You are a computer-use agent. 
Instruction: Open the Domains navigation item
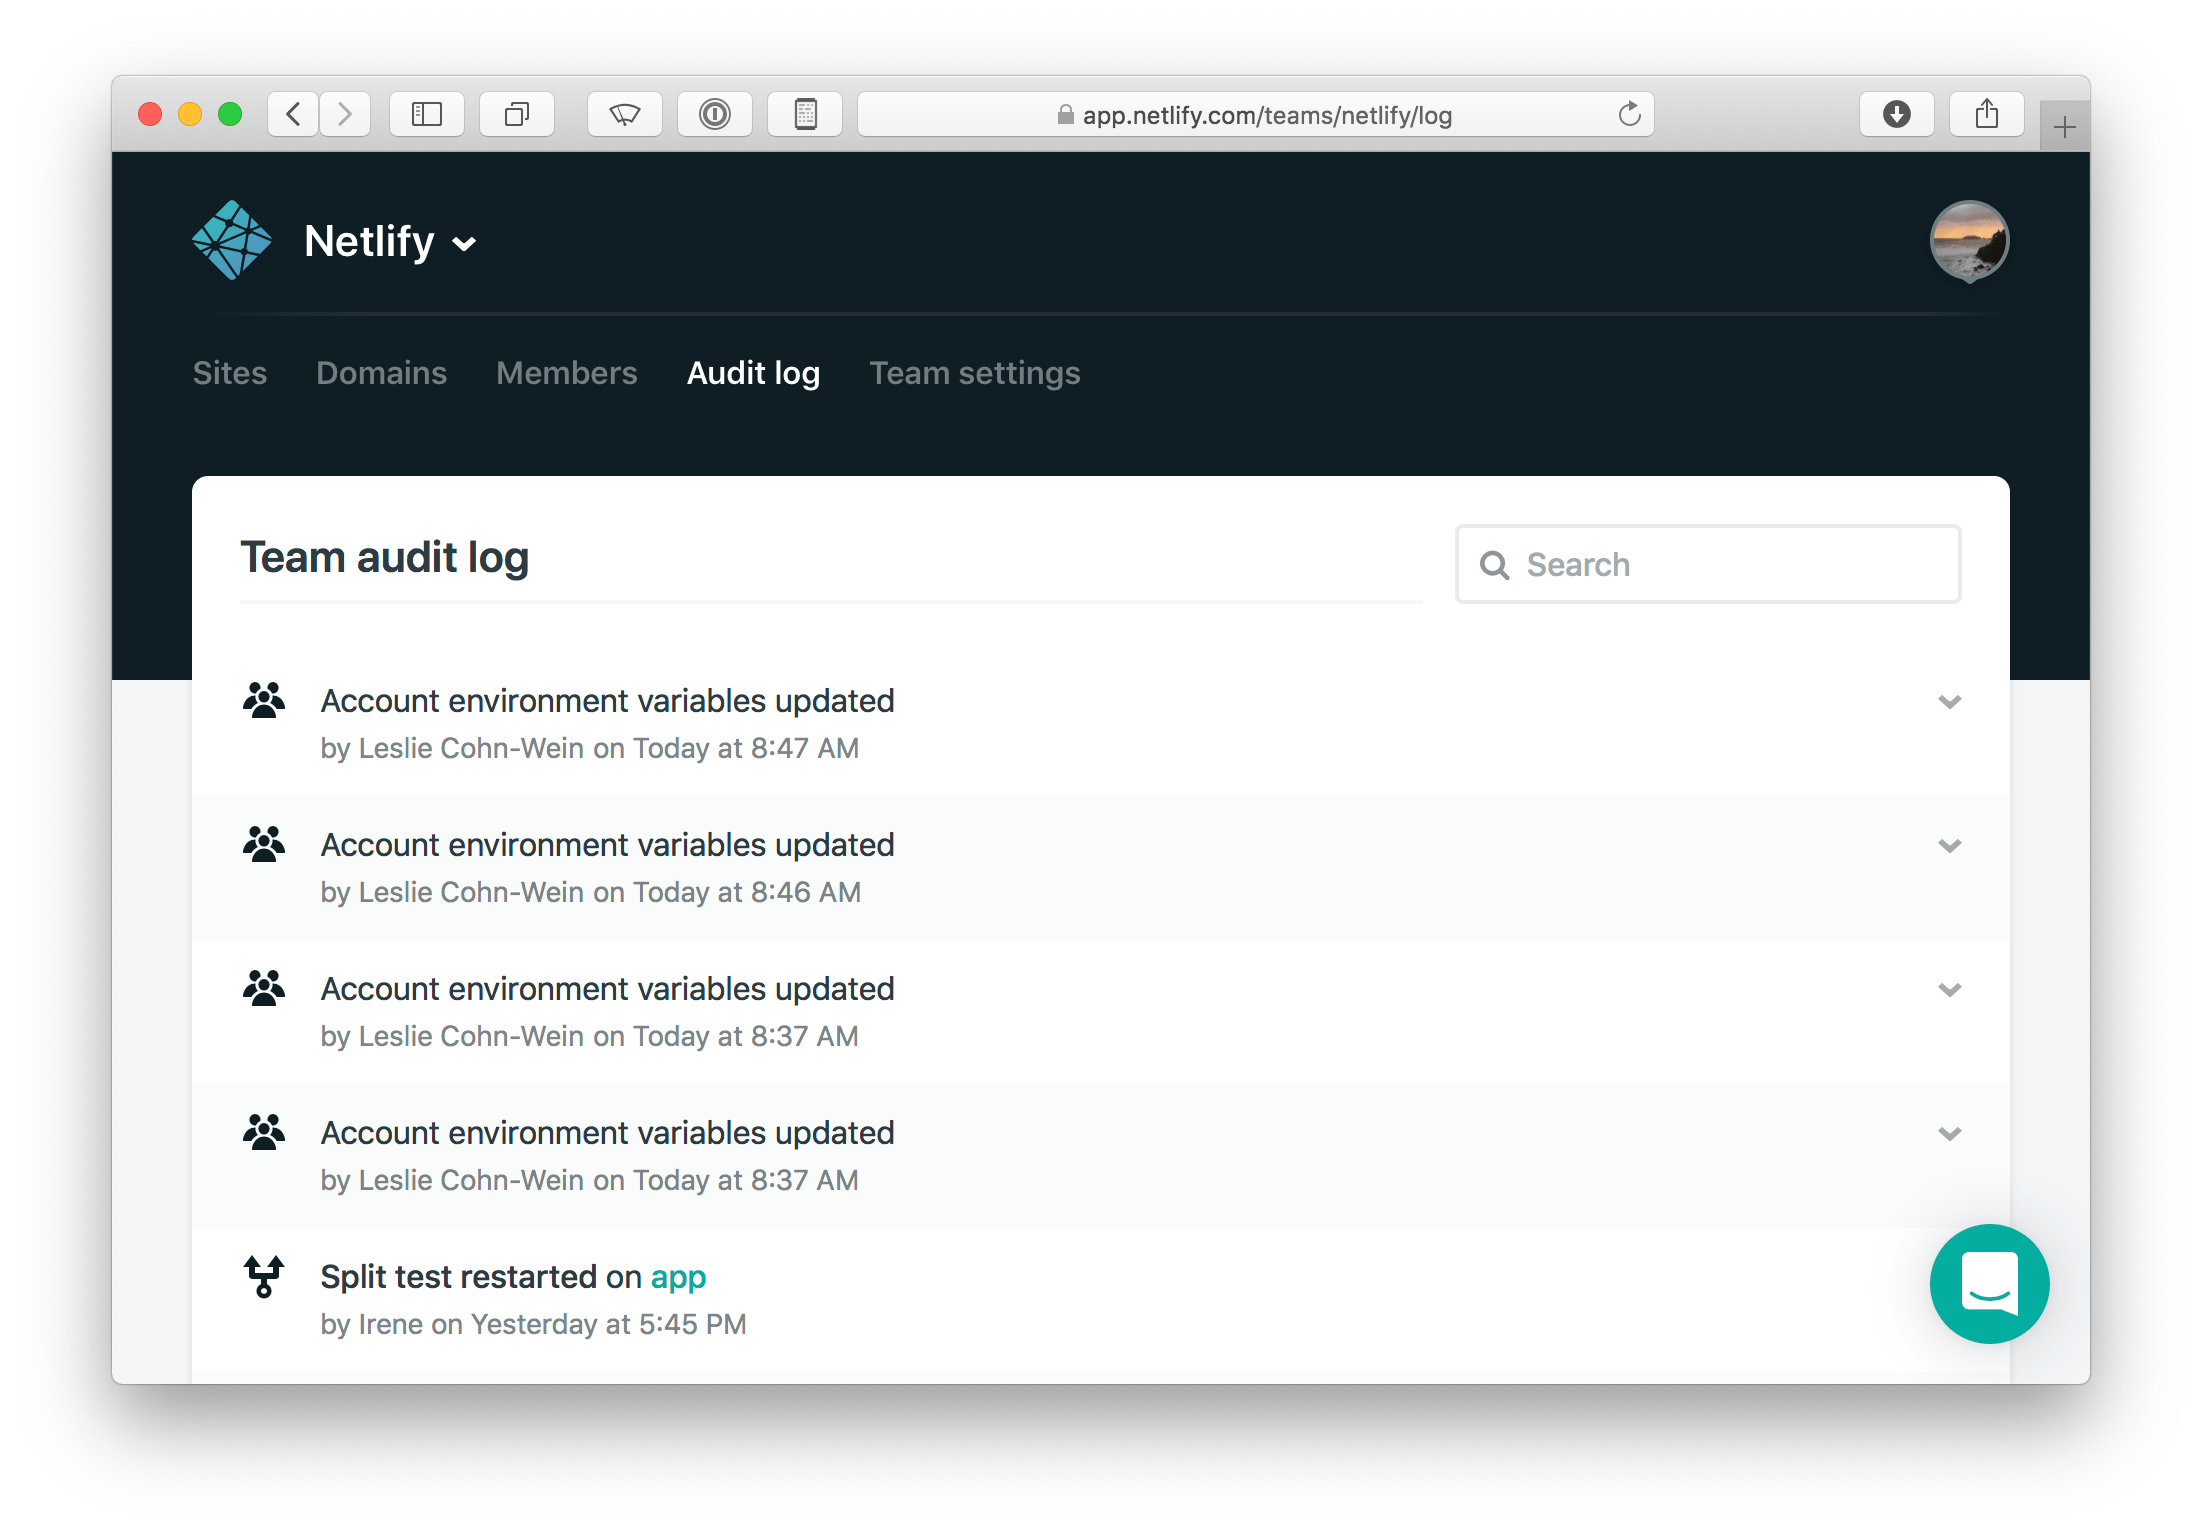(380, 371)
